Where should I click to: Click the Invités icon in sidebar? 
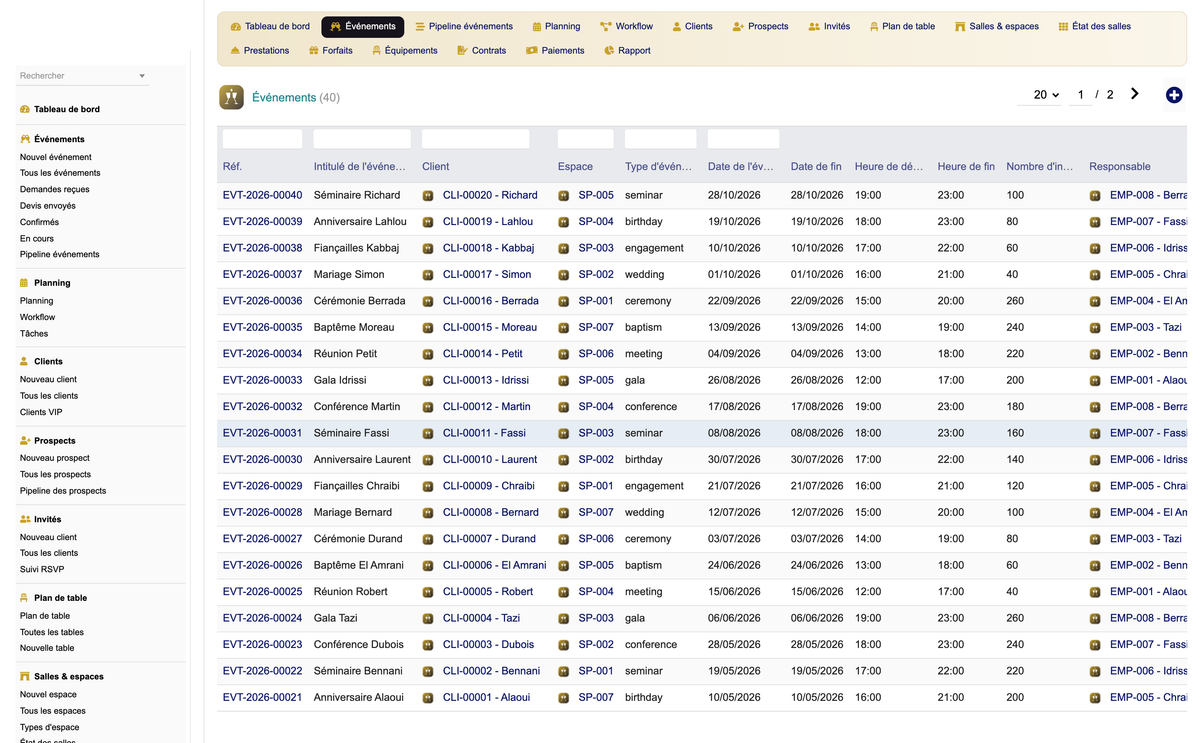coord(25,519)
